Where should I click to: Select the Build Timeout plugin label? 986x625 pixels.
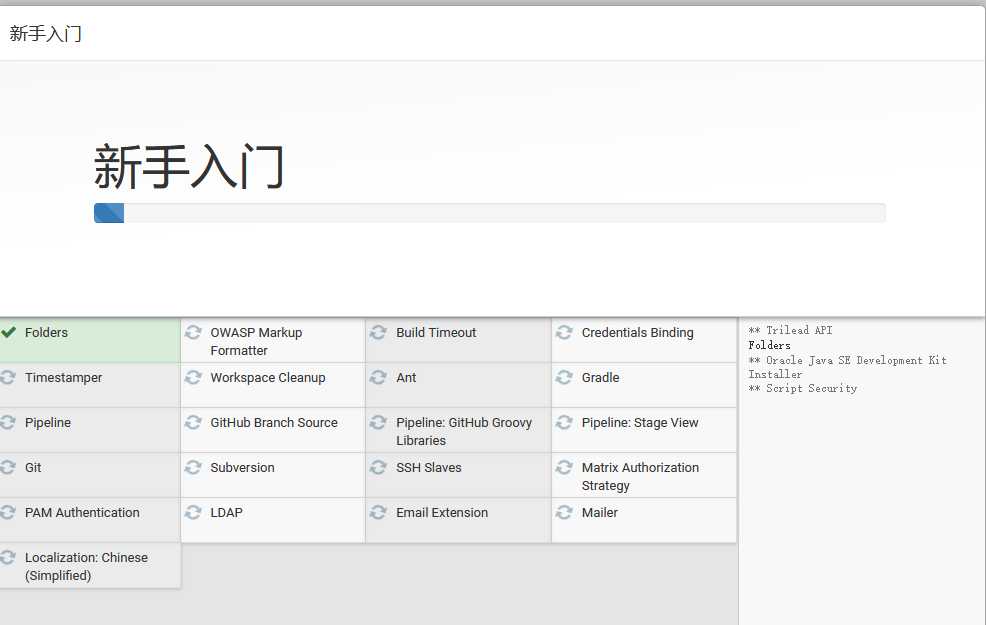pos(436,333)
